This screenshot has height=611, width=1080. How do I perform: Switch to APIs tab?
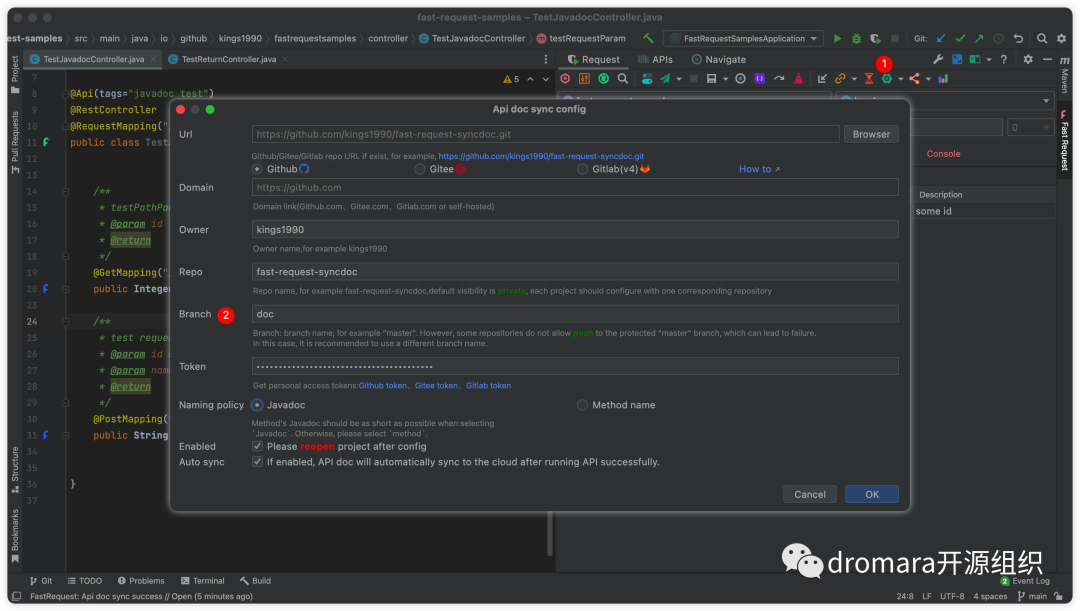point(655,59)
